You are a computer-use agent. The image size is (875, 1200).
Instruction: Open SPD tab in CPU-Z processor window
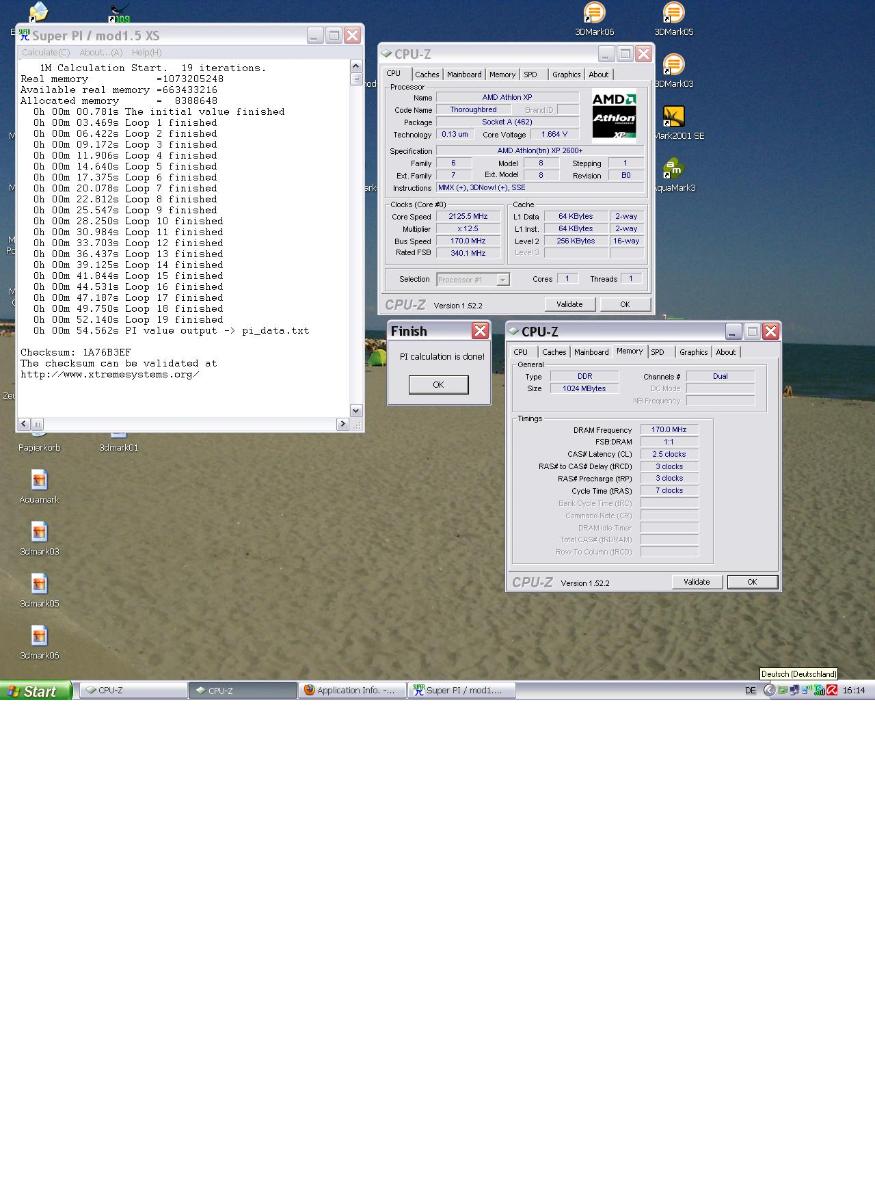point(530,74)
